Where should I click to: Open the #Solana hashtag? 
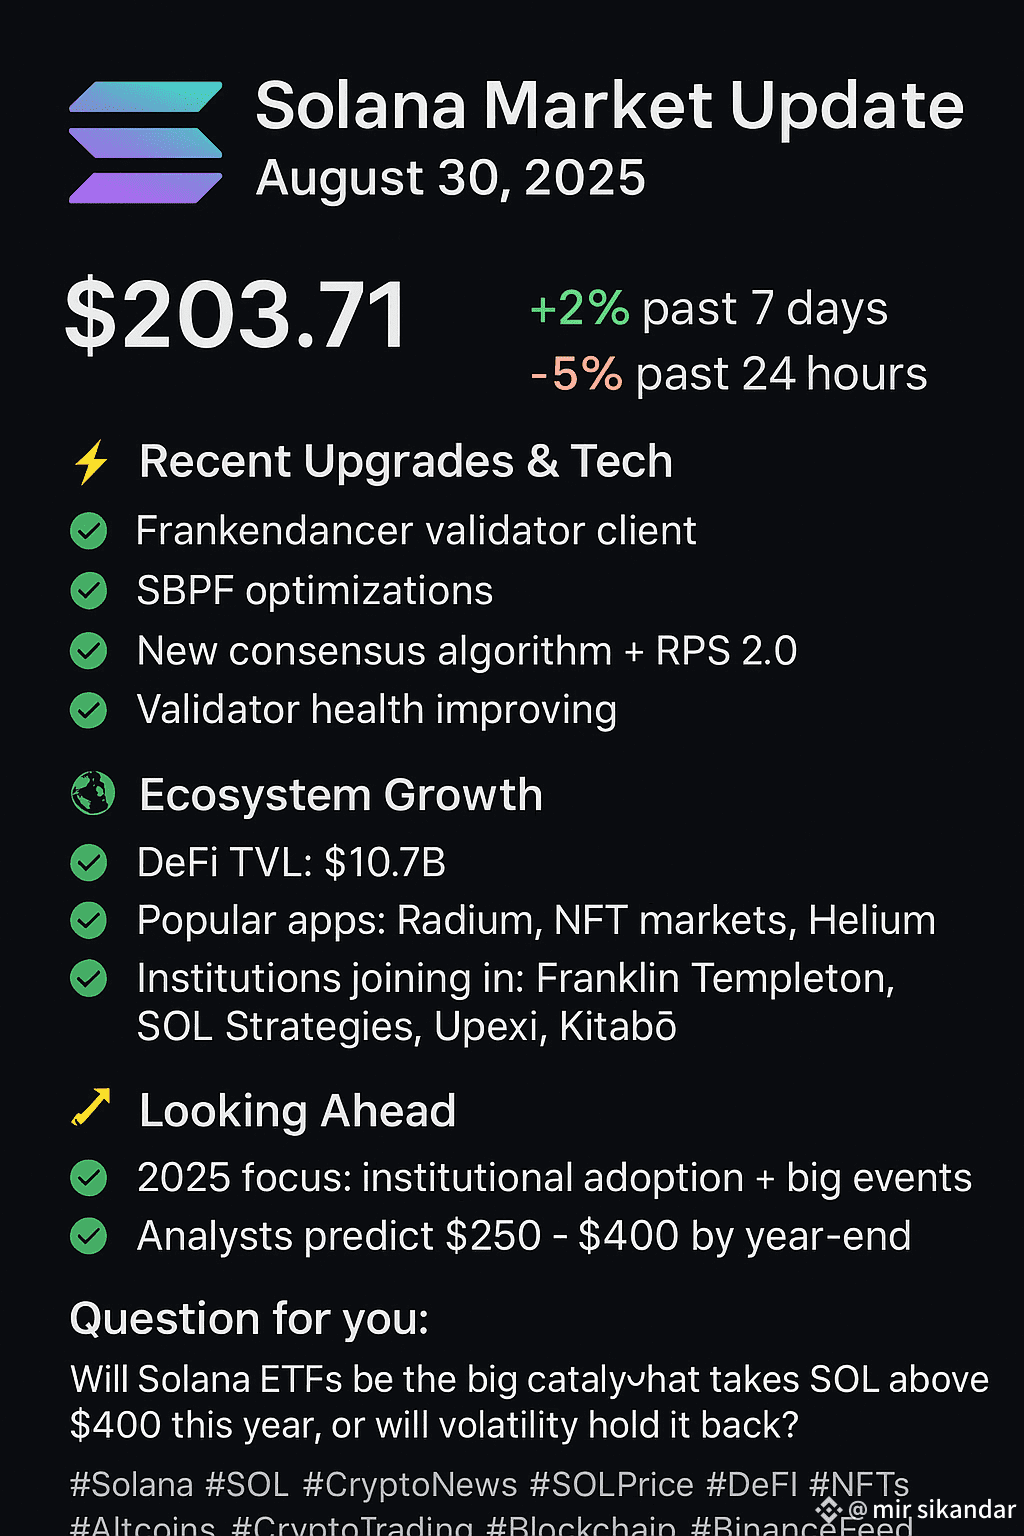132,1485
